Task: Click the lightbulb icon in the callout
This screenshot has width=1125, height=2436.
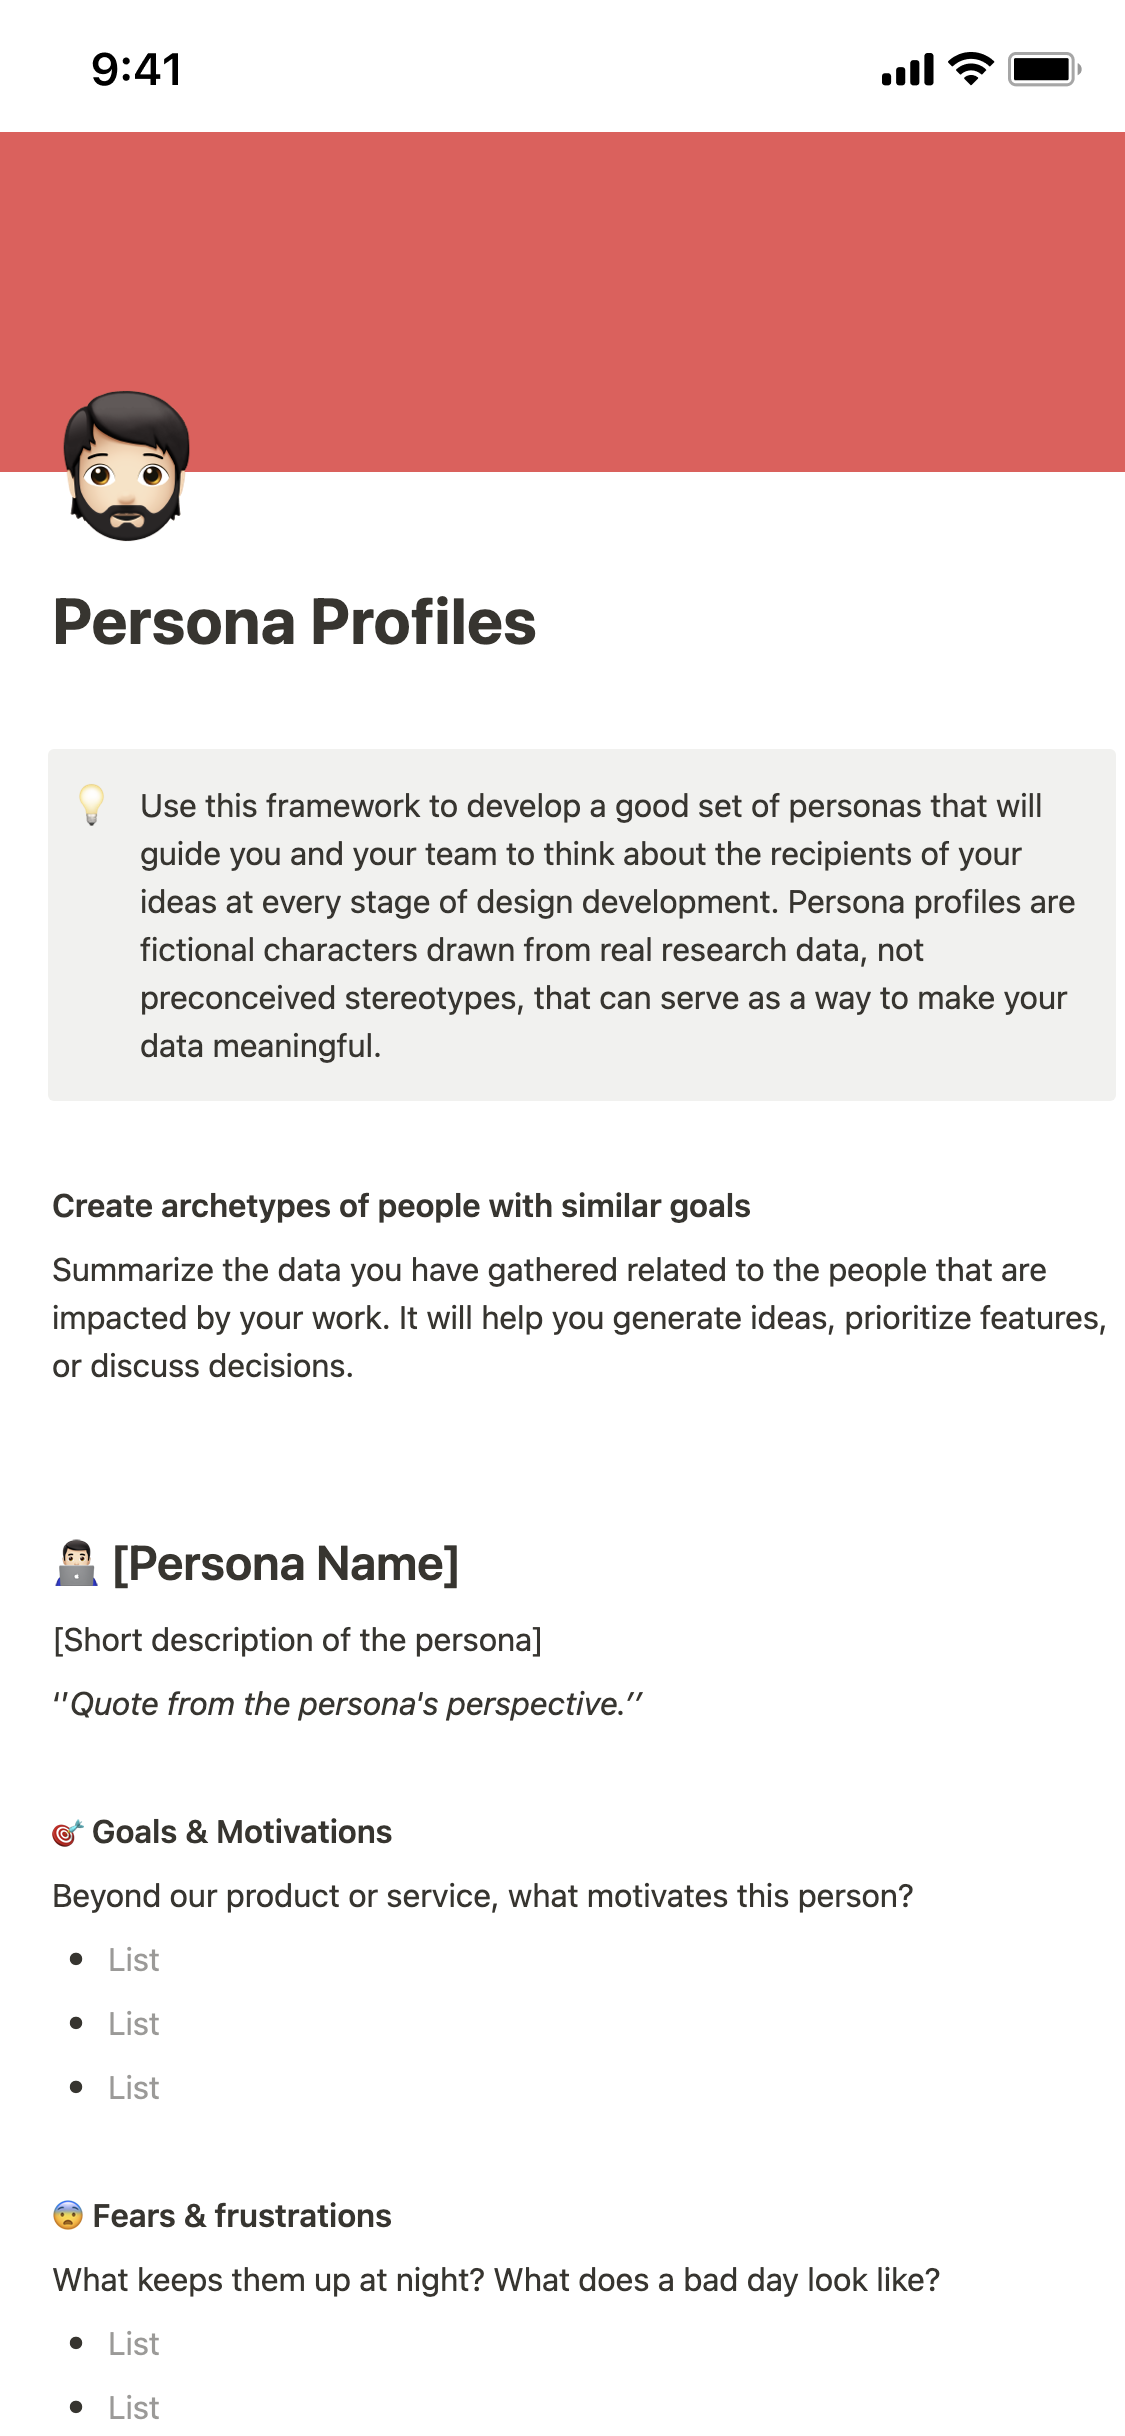Action: [91, 805]
